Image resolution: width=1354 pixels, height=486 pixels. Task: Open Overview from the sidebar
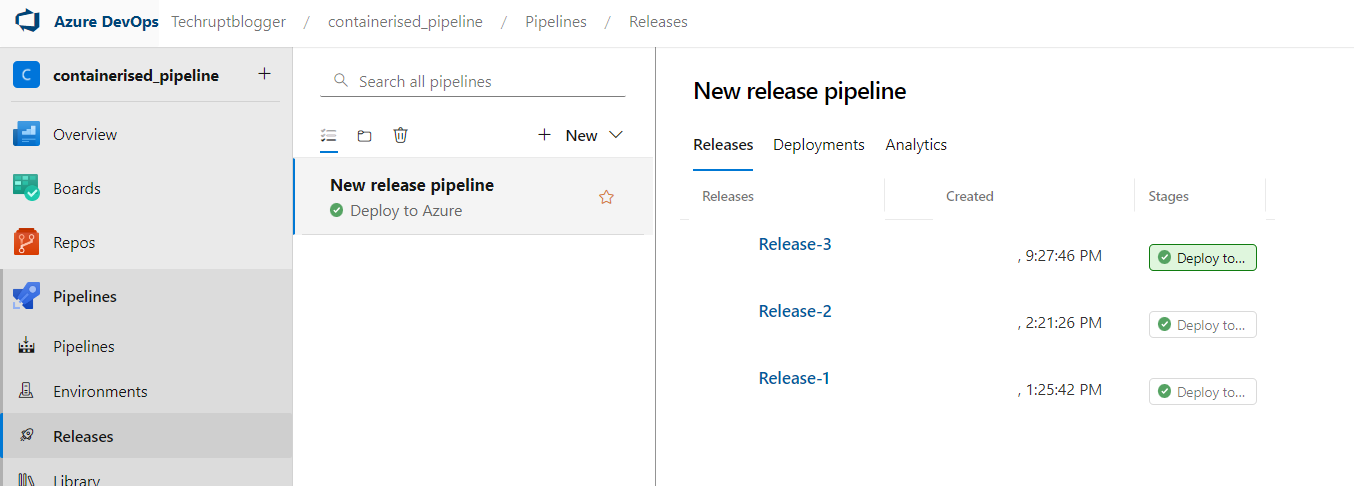85,134
